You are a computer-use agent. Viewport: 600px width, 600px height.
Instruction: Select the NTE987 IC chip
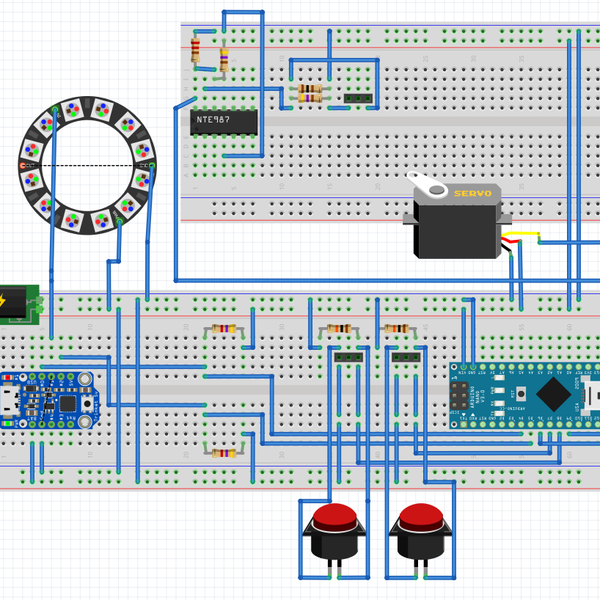click(223, 122)
